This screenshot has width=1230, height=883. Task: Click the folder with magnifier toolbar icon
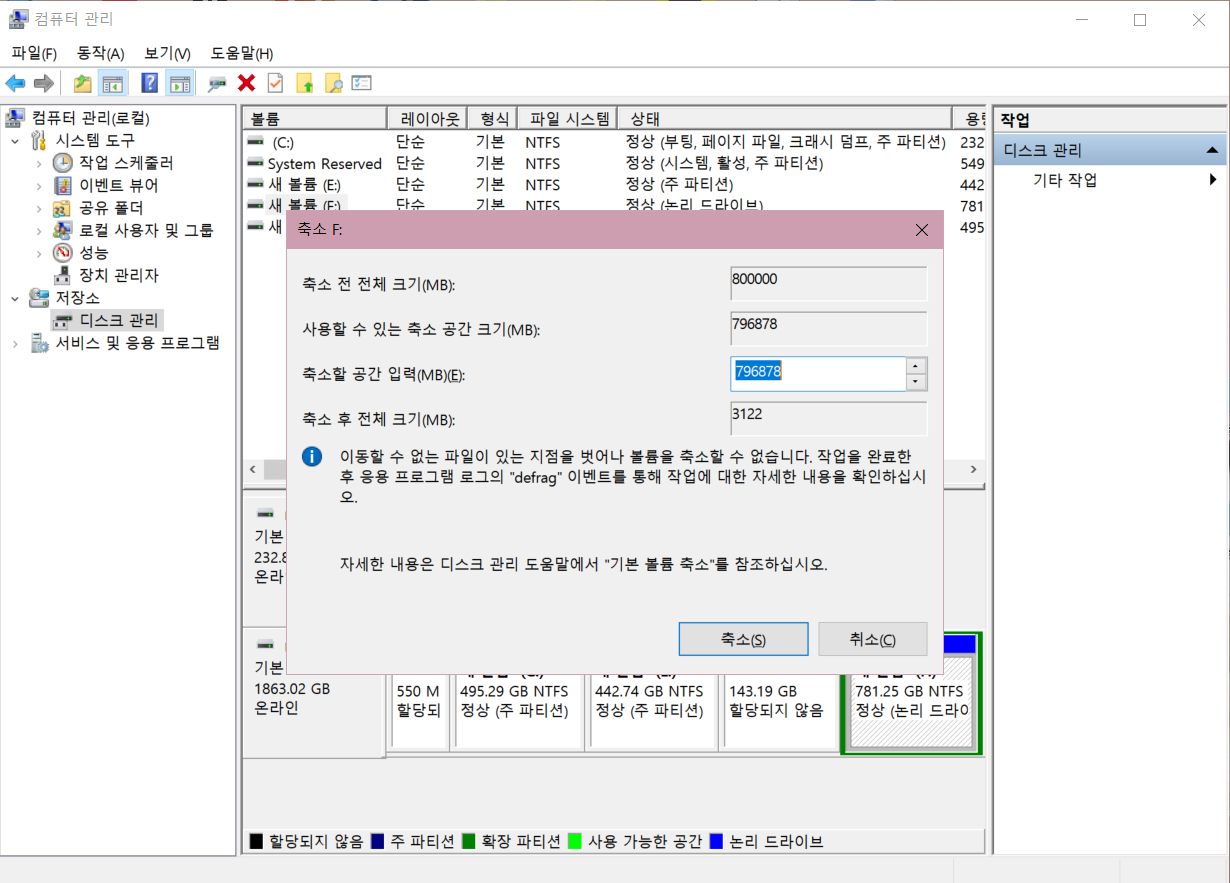(x=335, y=83)
